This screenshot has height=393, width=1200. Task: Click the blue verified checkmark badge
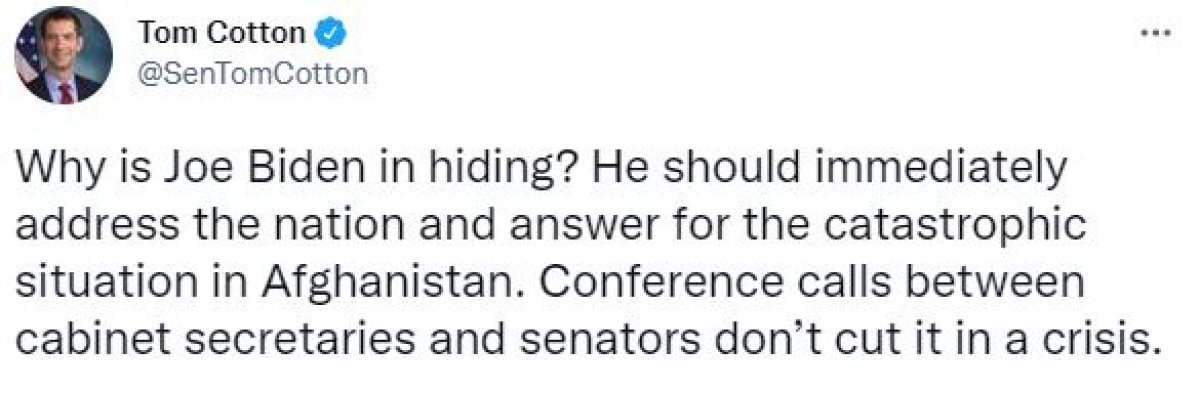(331, 33)
